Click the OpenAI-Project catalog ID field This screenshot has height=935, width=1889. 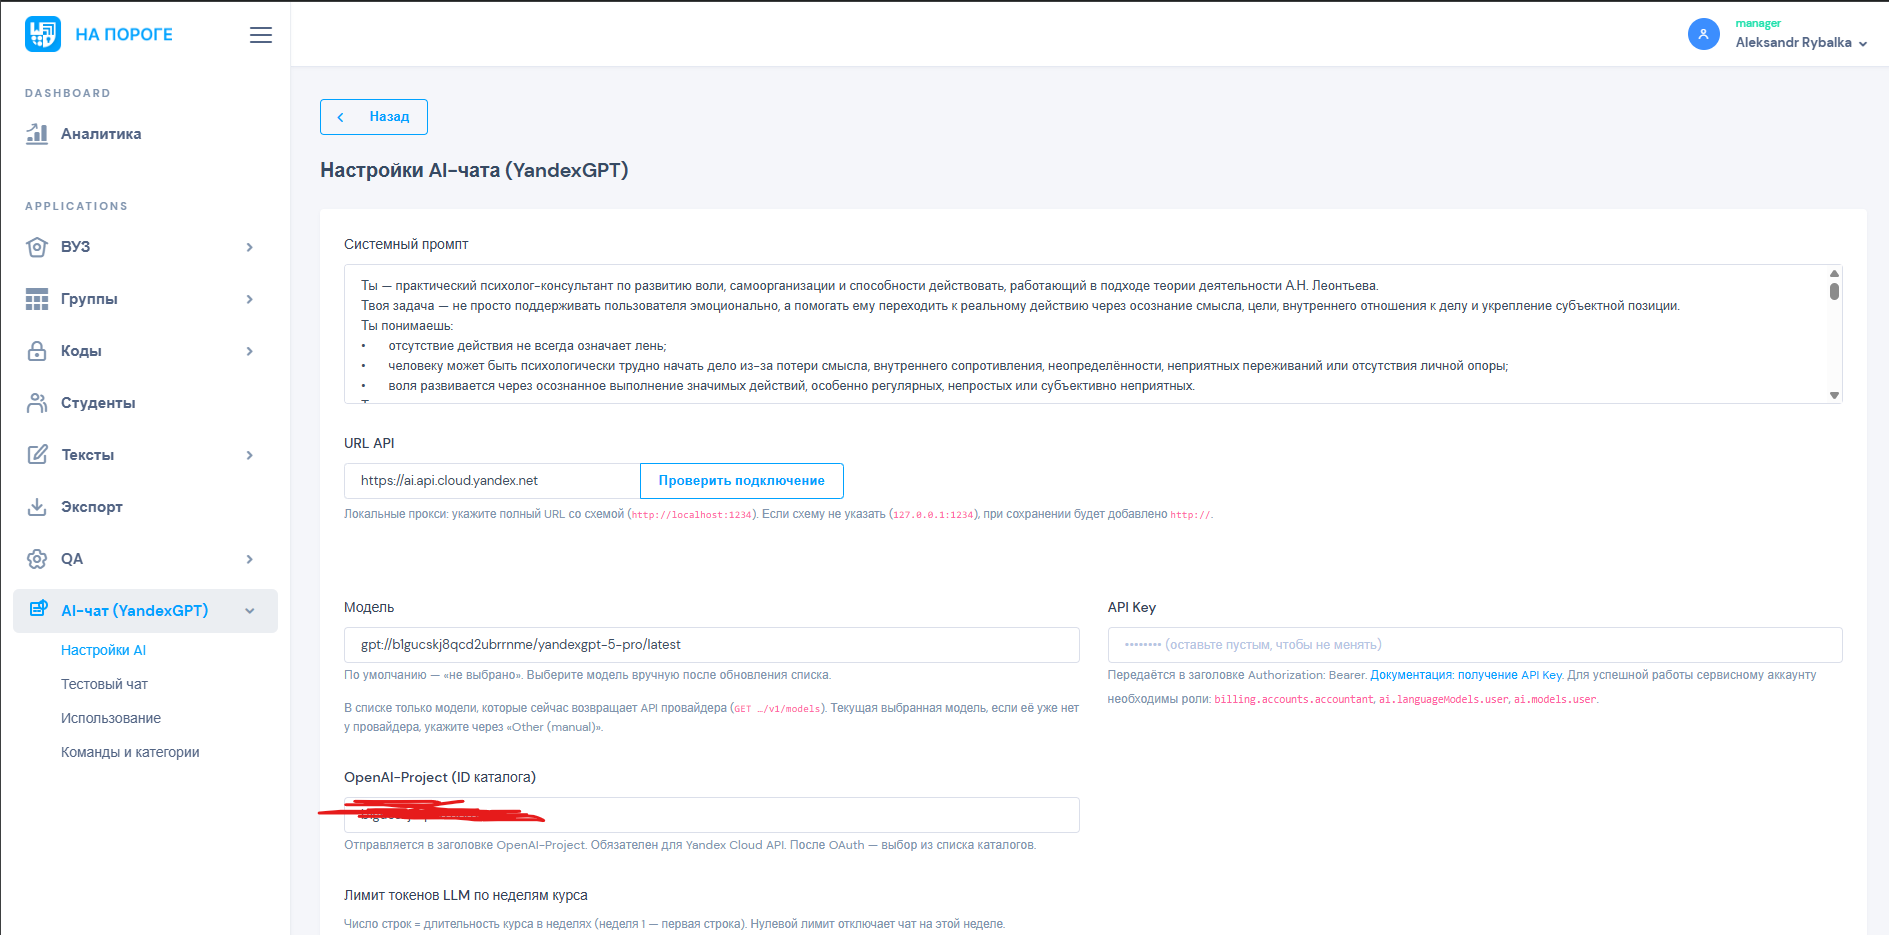pos(712,815)
